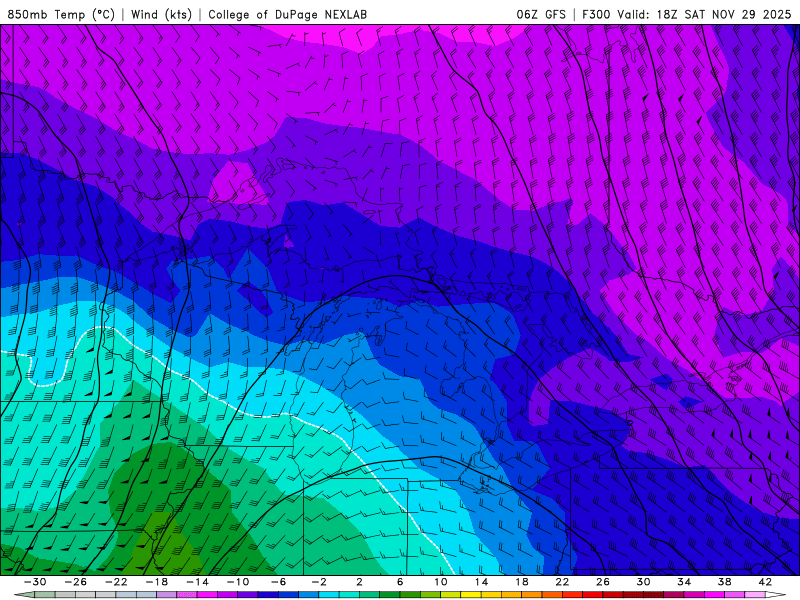800x600 pixels.
Task: Select the 34 color scale label
Action: [684, 582]
